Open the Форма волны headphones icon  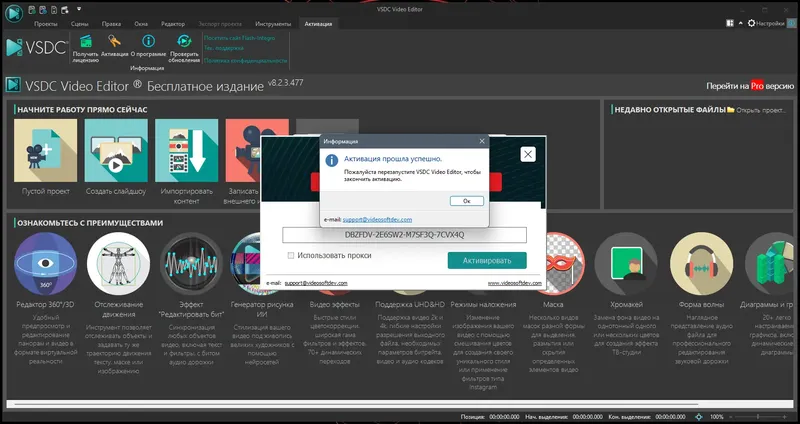(701, 263)
